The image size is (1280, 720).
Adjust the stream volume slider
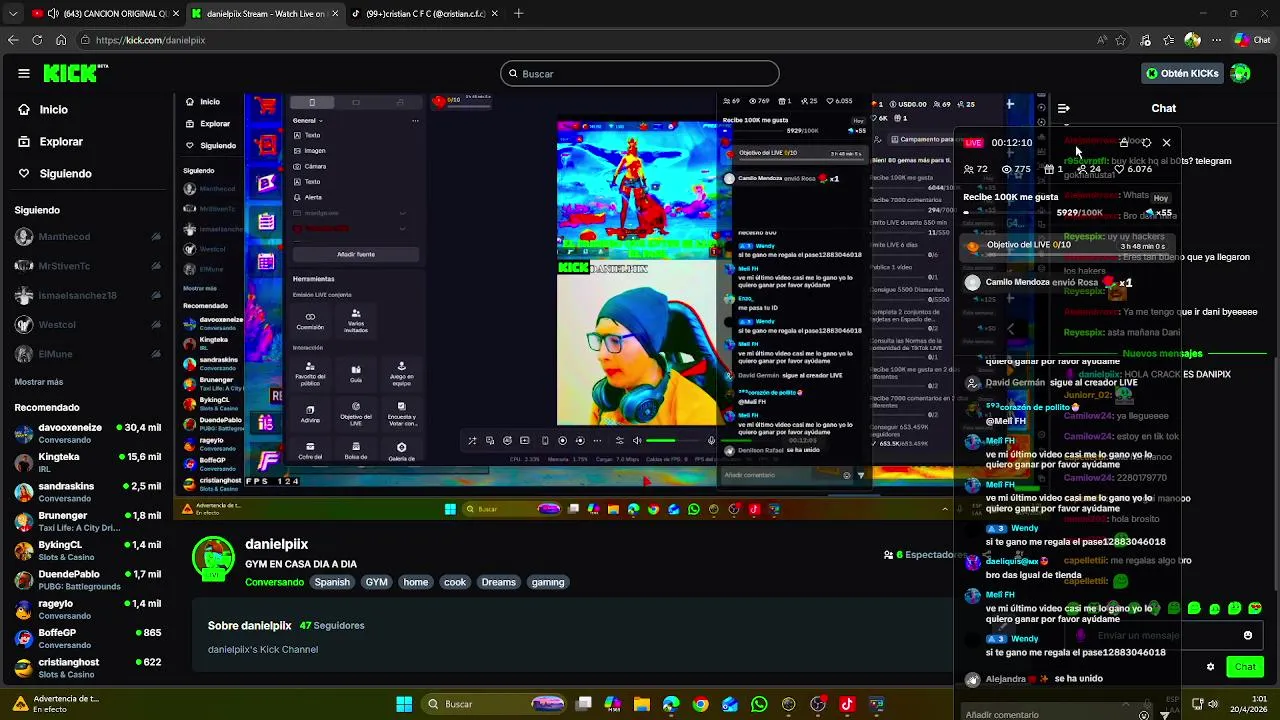[x=673, y=441]
